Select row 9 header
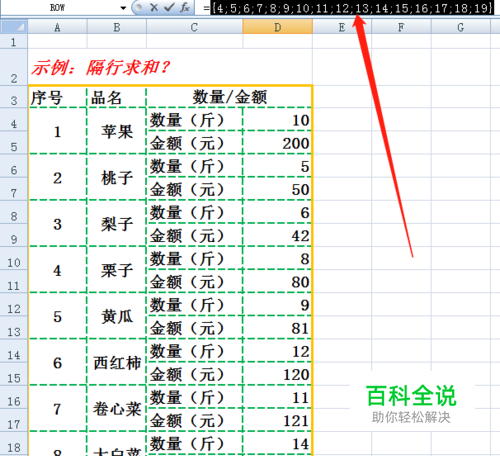 point(14,235)
